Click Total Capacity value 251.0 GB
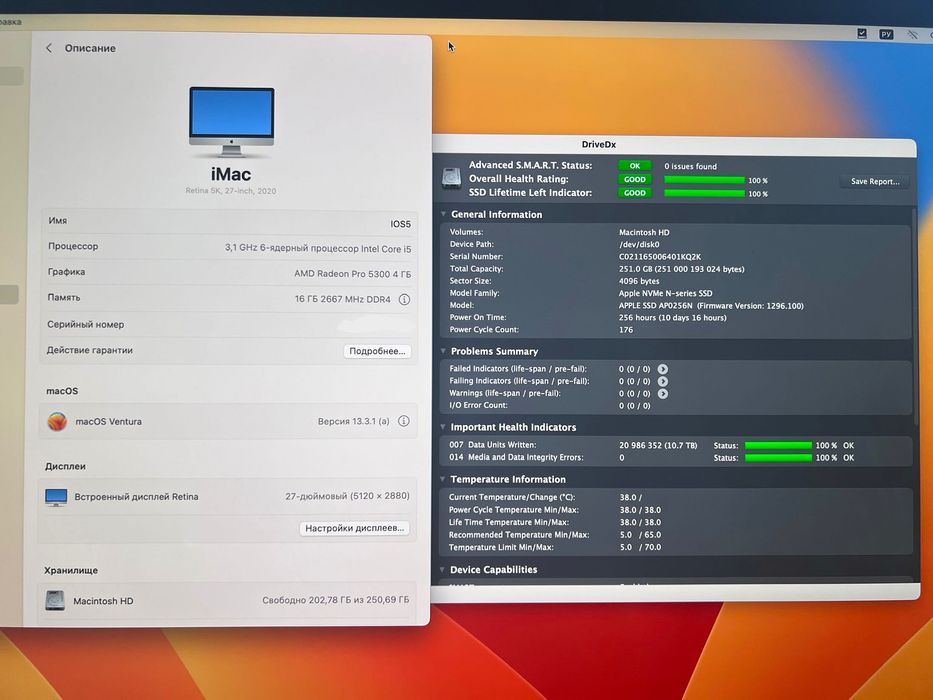The width and height of the screenshot is (933, 700). tap(681, 269)
